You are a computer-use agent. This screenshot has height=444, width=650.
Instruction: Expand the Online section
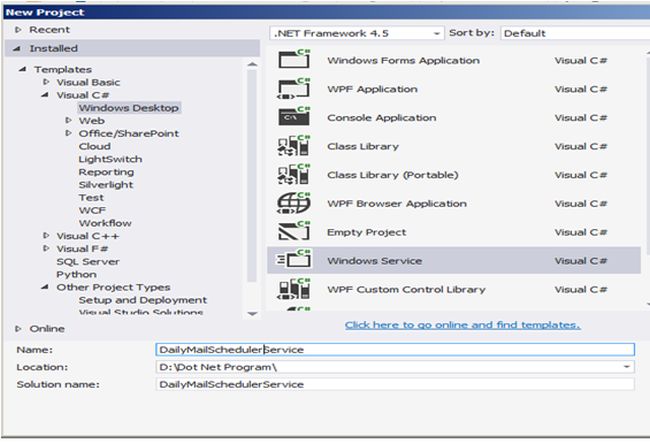click(x=18, y=328)
